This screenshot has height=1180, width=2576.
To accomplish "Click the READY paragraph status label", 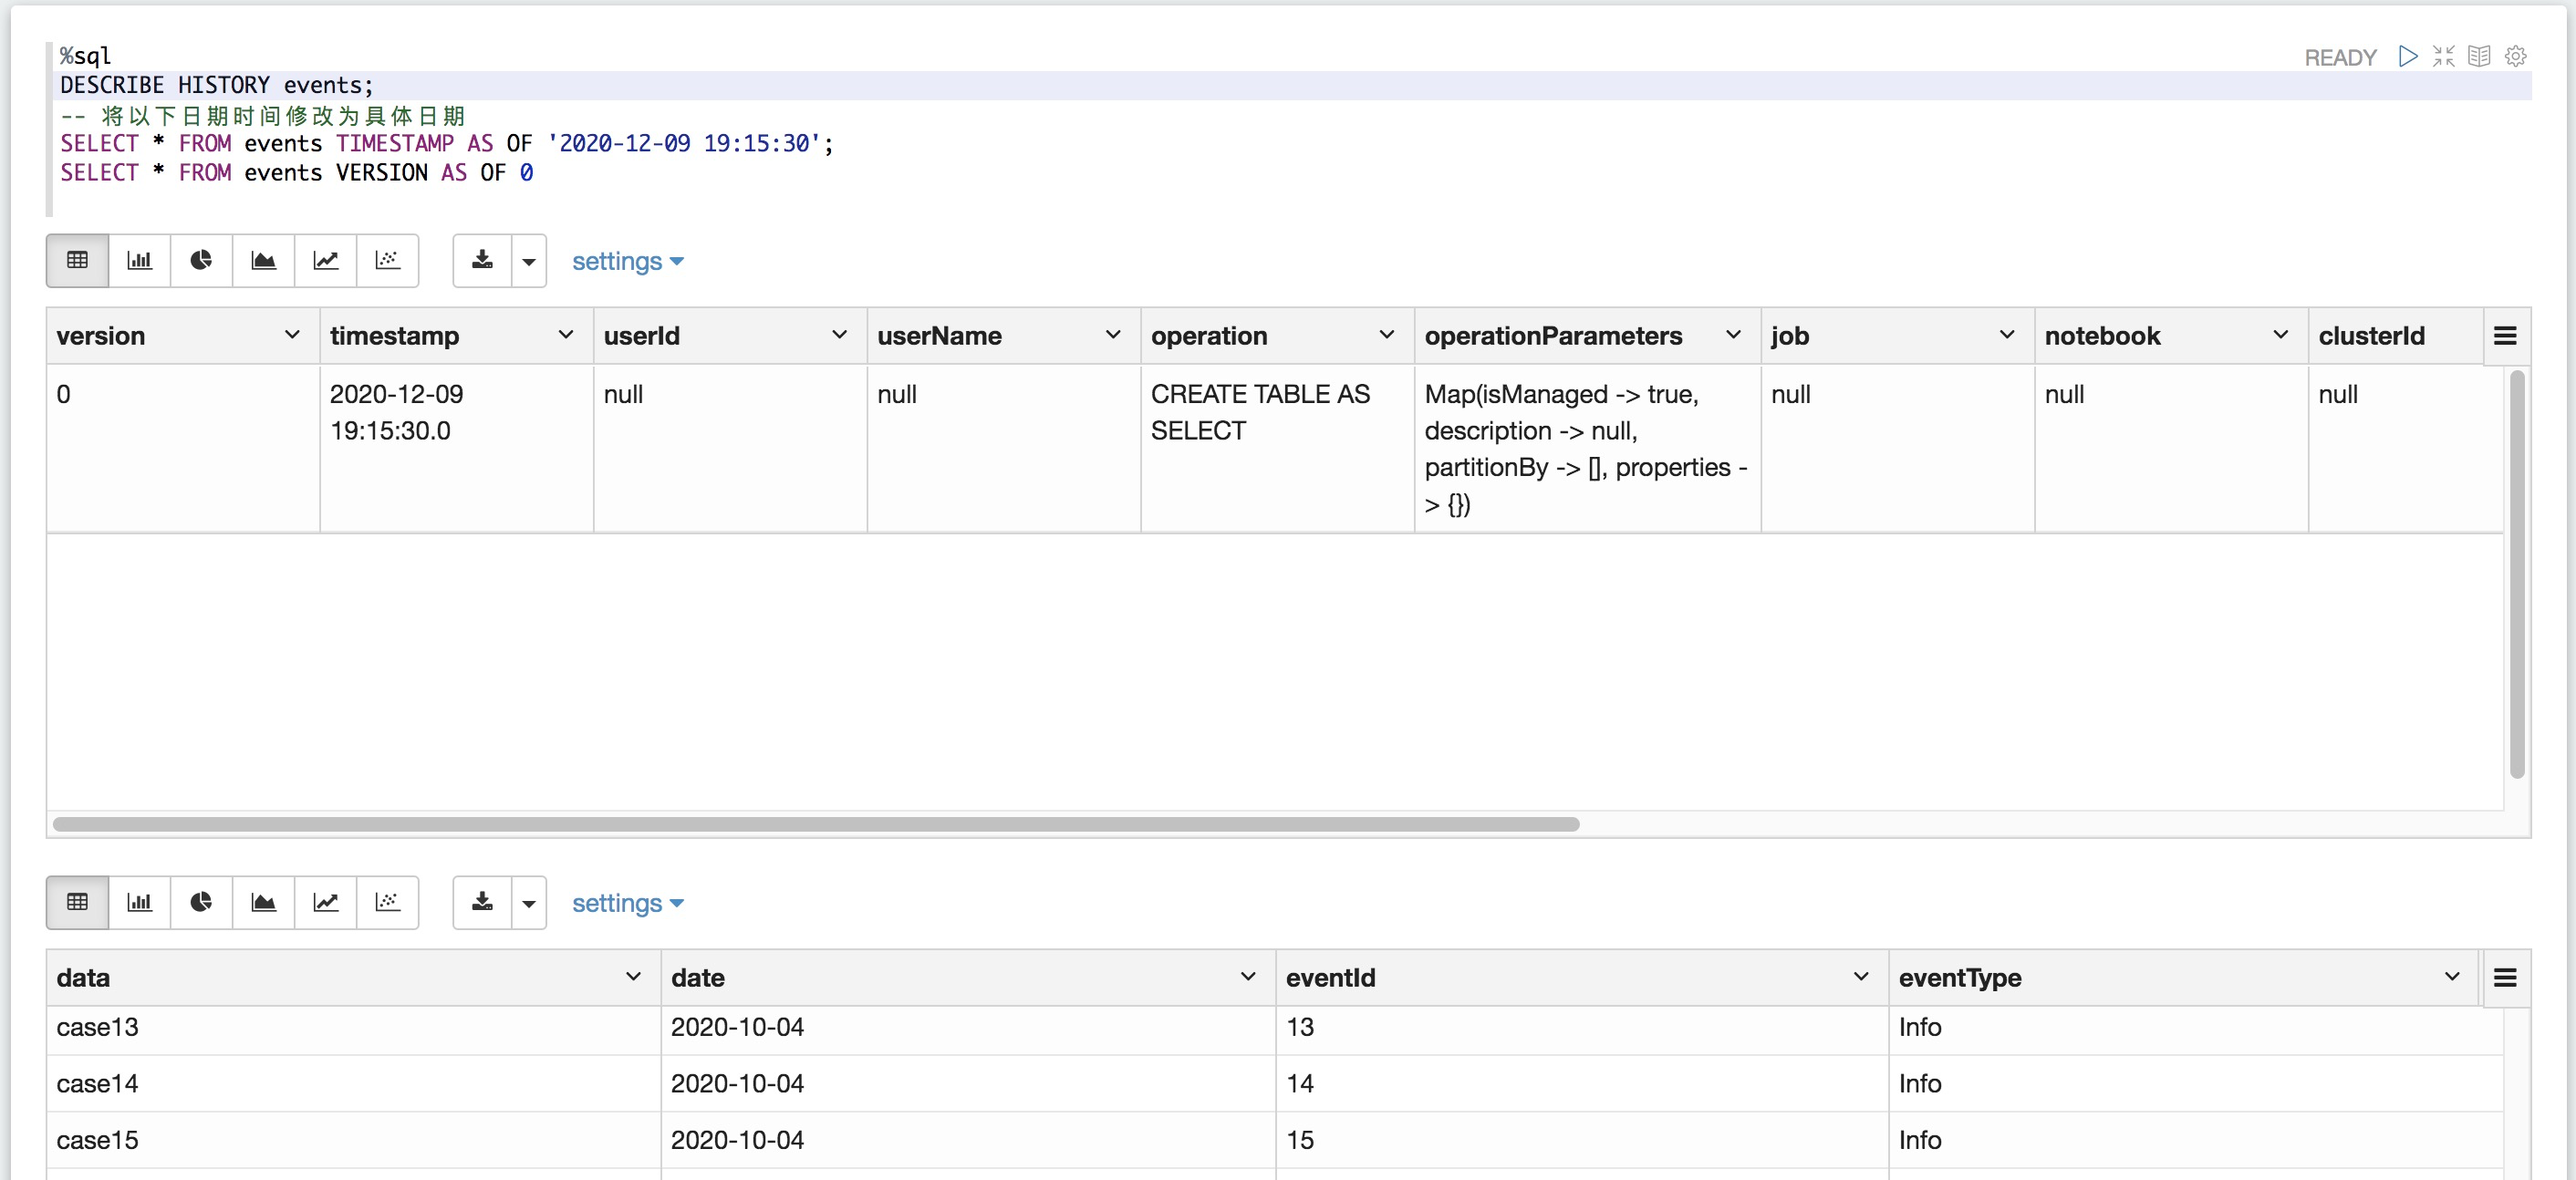I will (x=2340, y=57).
